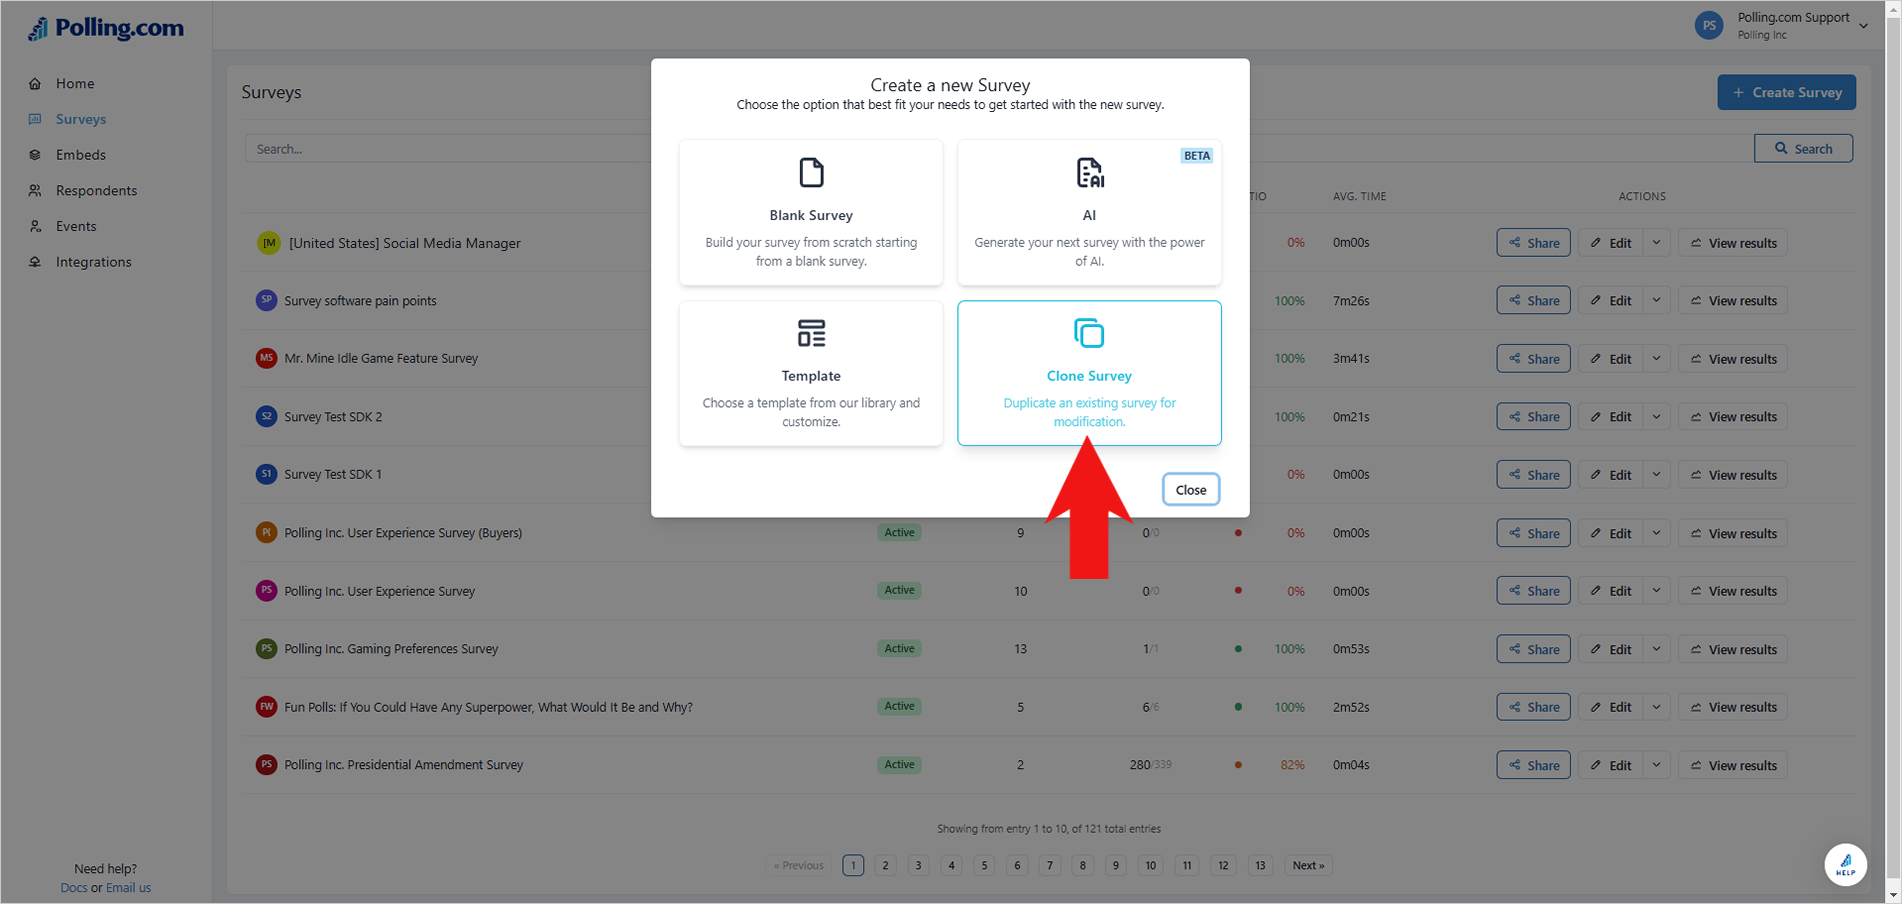Click the Active badge of Presidential Amendment Survey
1902x904 pixels.
pyautogui.click(x=899, y=764)
